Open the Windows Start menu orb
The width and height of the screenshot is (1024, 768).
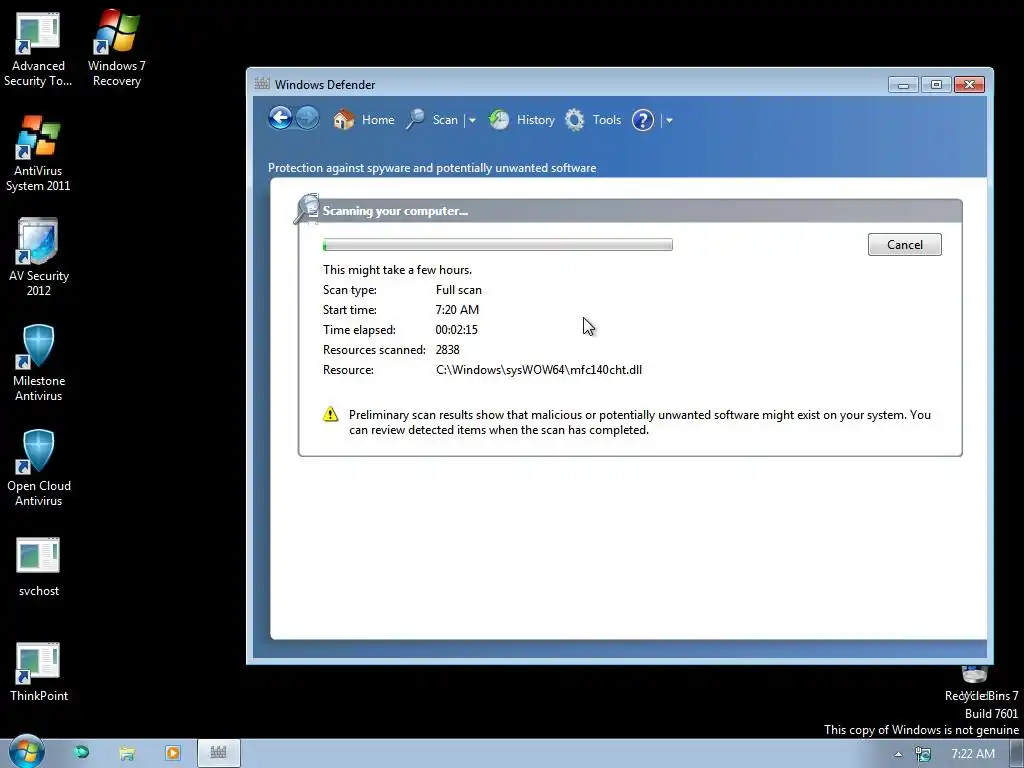(26, 752)
